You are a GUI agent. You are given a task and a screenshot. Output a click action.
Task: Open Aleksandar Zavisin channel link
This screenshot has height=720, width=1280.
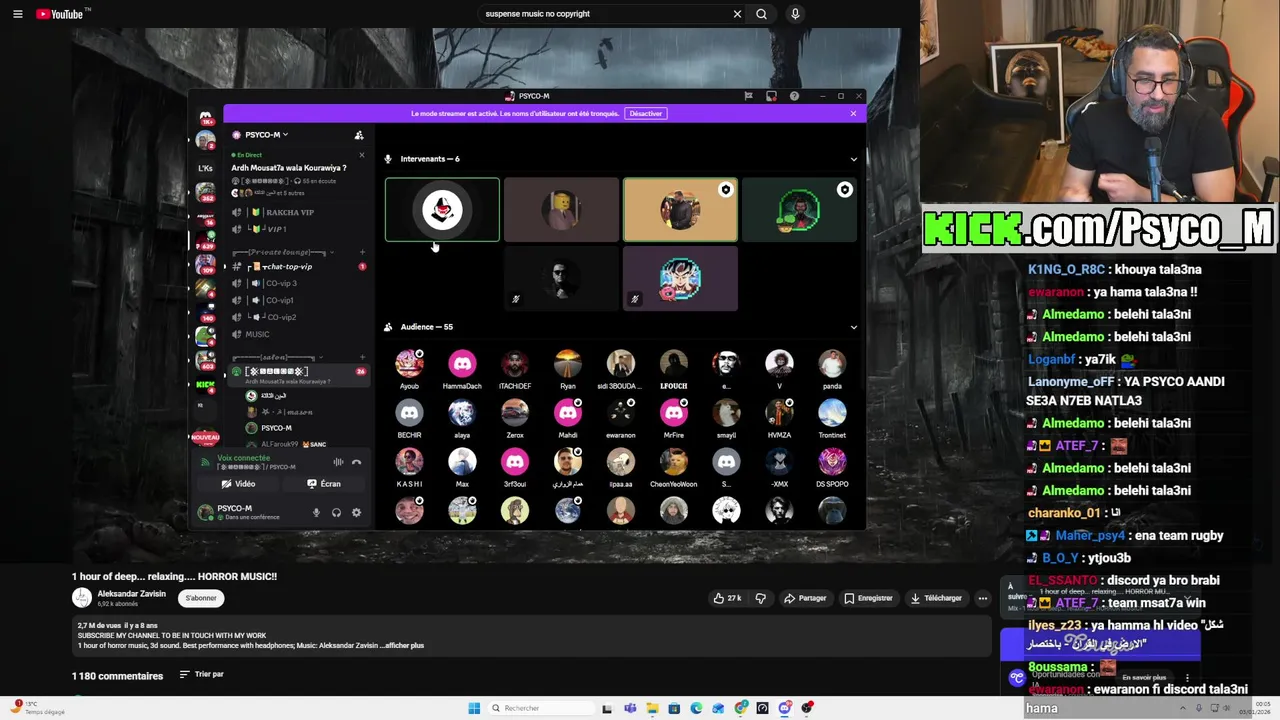tap(131, 594)
